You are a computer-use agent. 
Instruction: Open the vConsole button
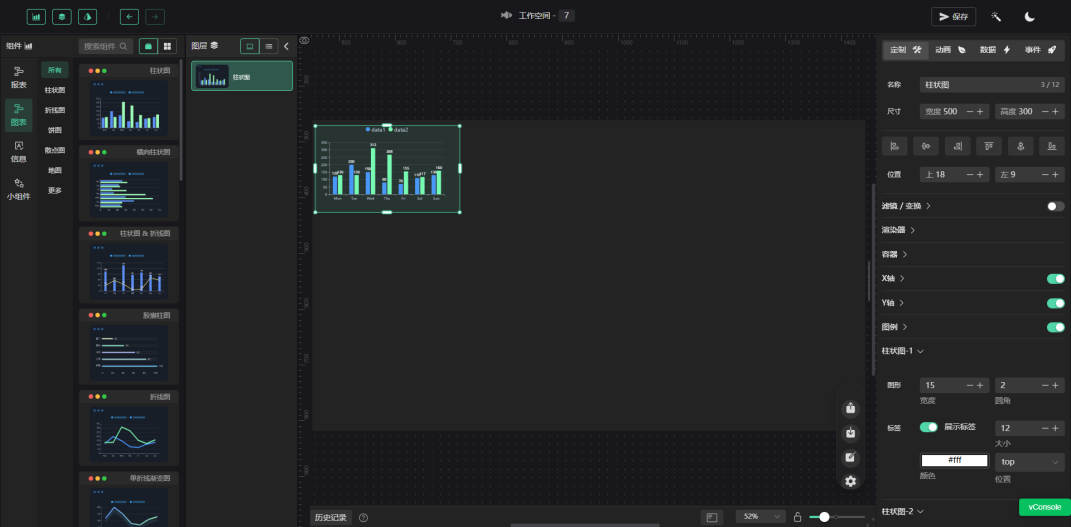coord(1045,507)
